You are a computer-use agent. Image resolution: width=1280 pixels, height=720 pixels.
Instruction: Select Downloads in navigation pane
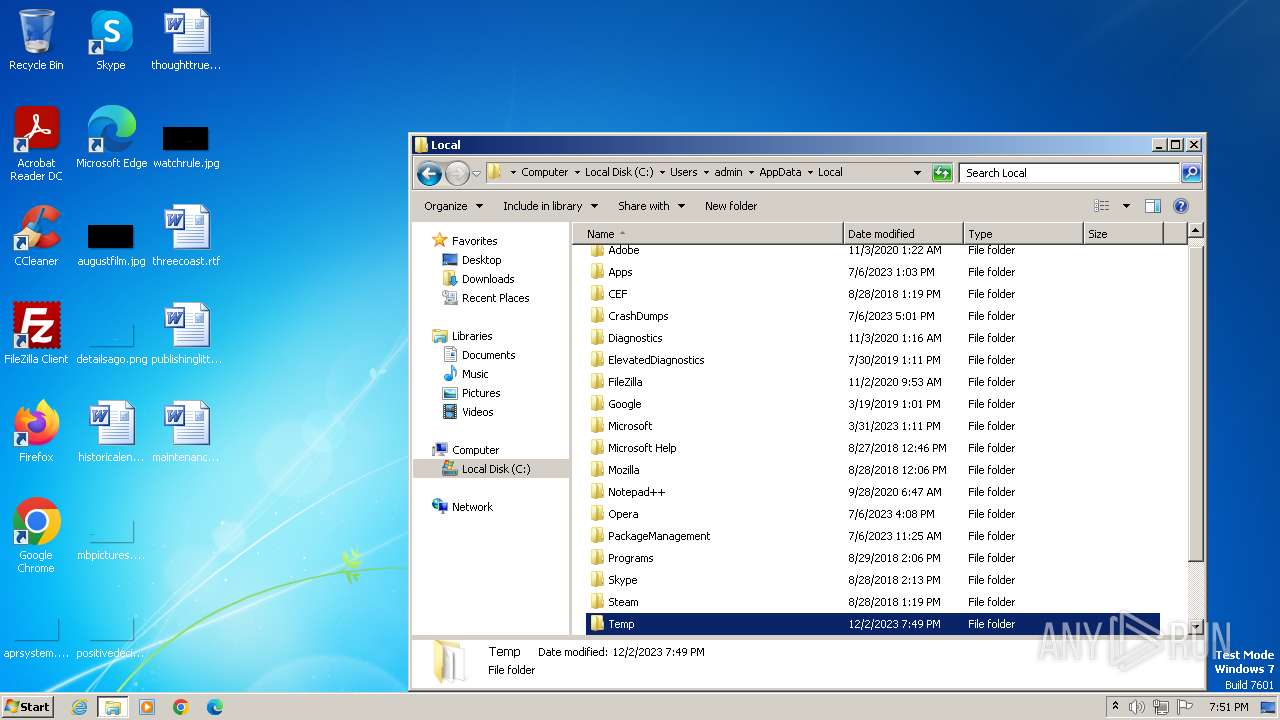click(x=488, y=279)
